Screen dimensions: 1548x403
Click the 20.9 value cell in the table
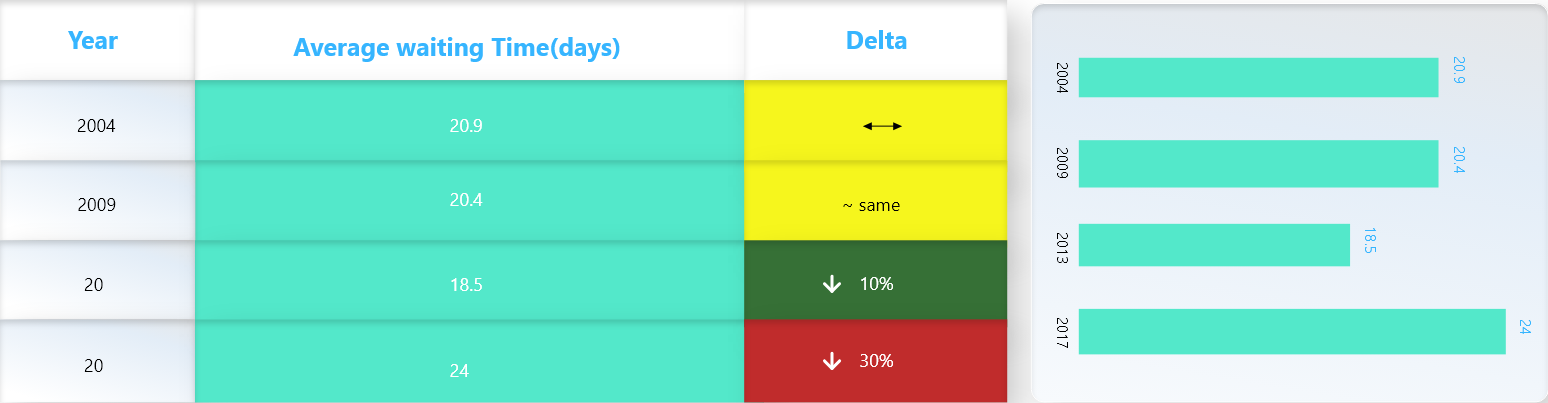click(x=467, y=126)
